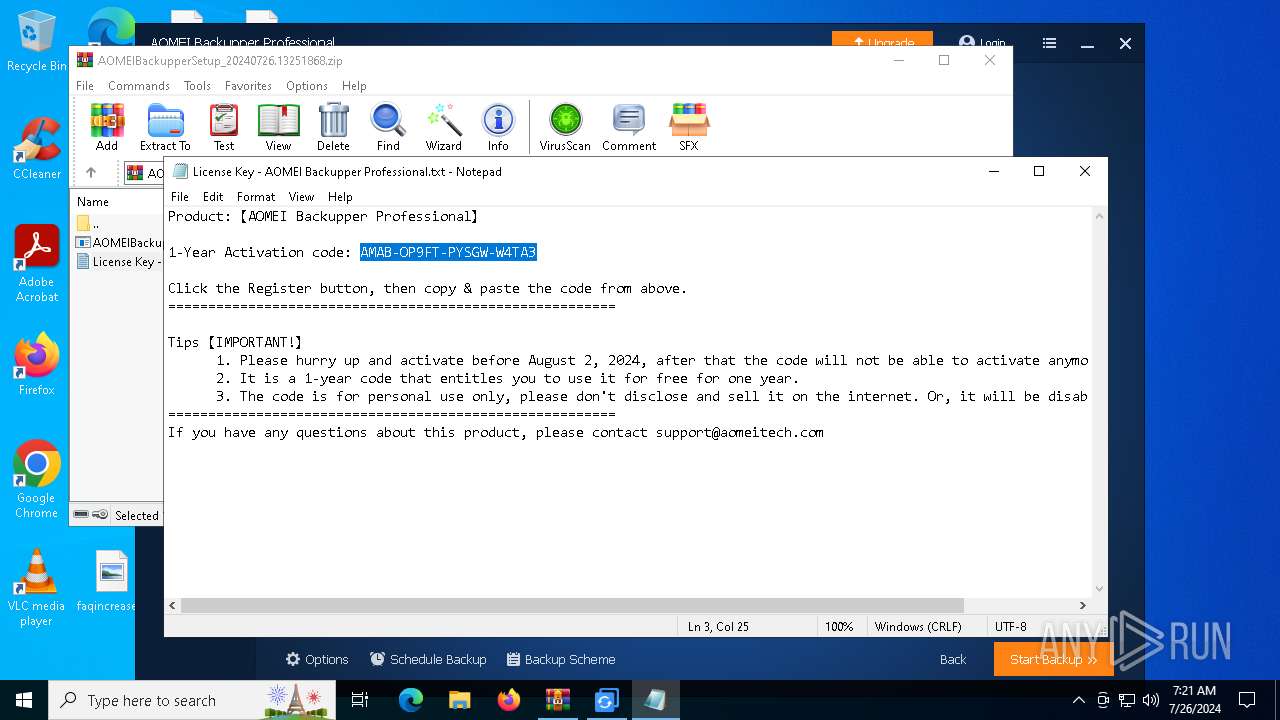Open VLC media player shortcut
The width and height of the screenshot is (1280, 720).
click(37, 588)
